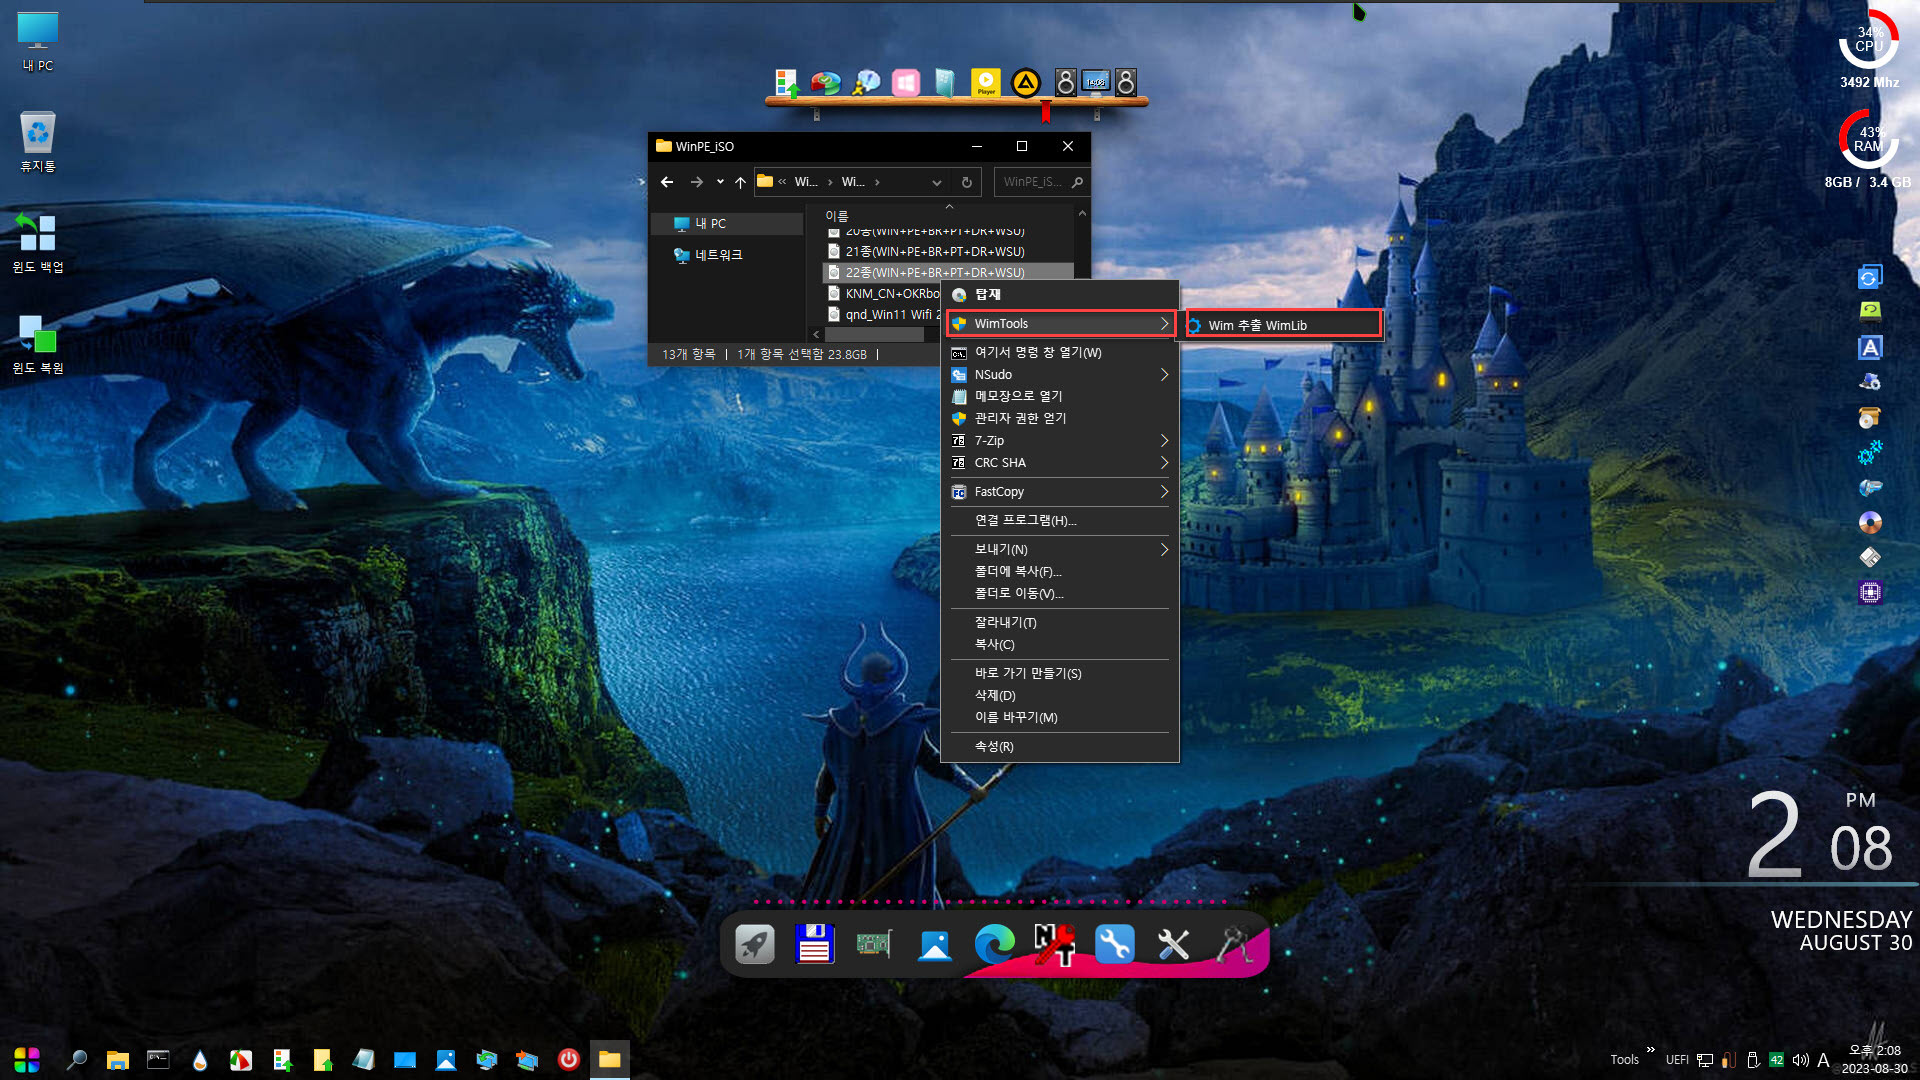The height and width of the screenshot is (1080, 1920).
Task: Launch AIMP from the shelf dock
Action: tap(1026, 83)
